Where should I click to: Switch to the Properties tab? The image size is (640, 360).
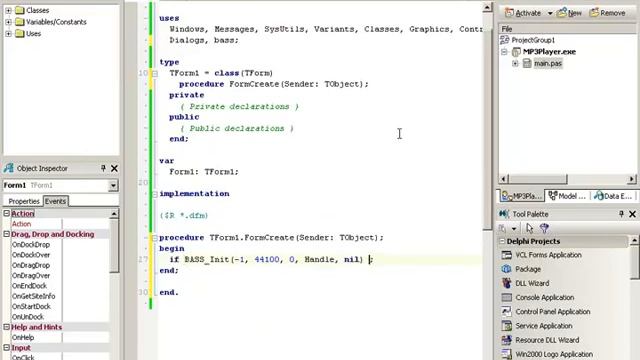point(24,201)
